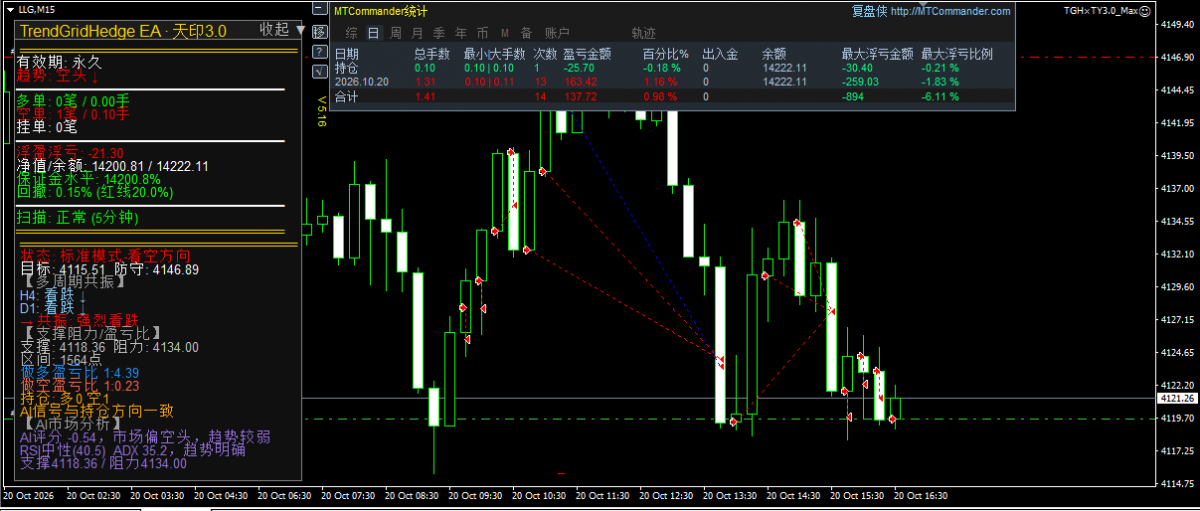1200x511 pixels.
Task: Open the http://MTCommander.com link
Action: [949, 12]
